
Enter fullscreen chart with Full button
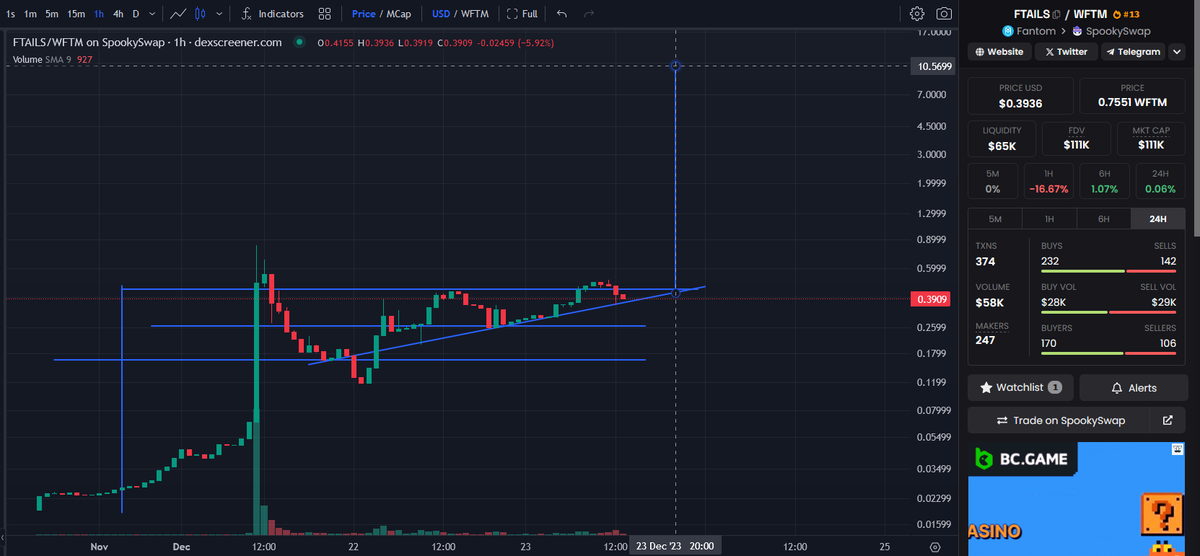coord(522,14)
